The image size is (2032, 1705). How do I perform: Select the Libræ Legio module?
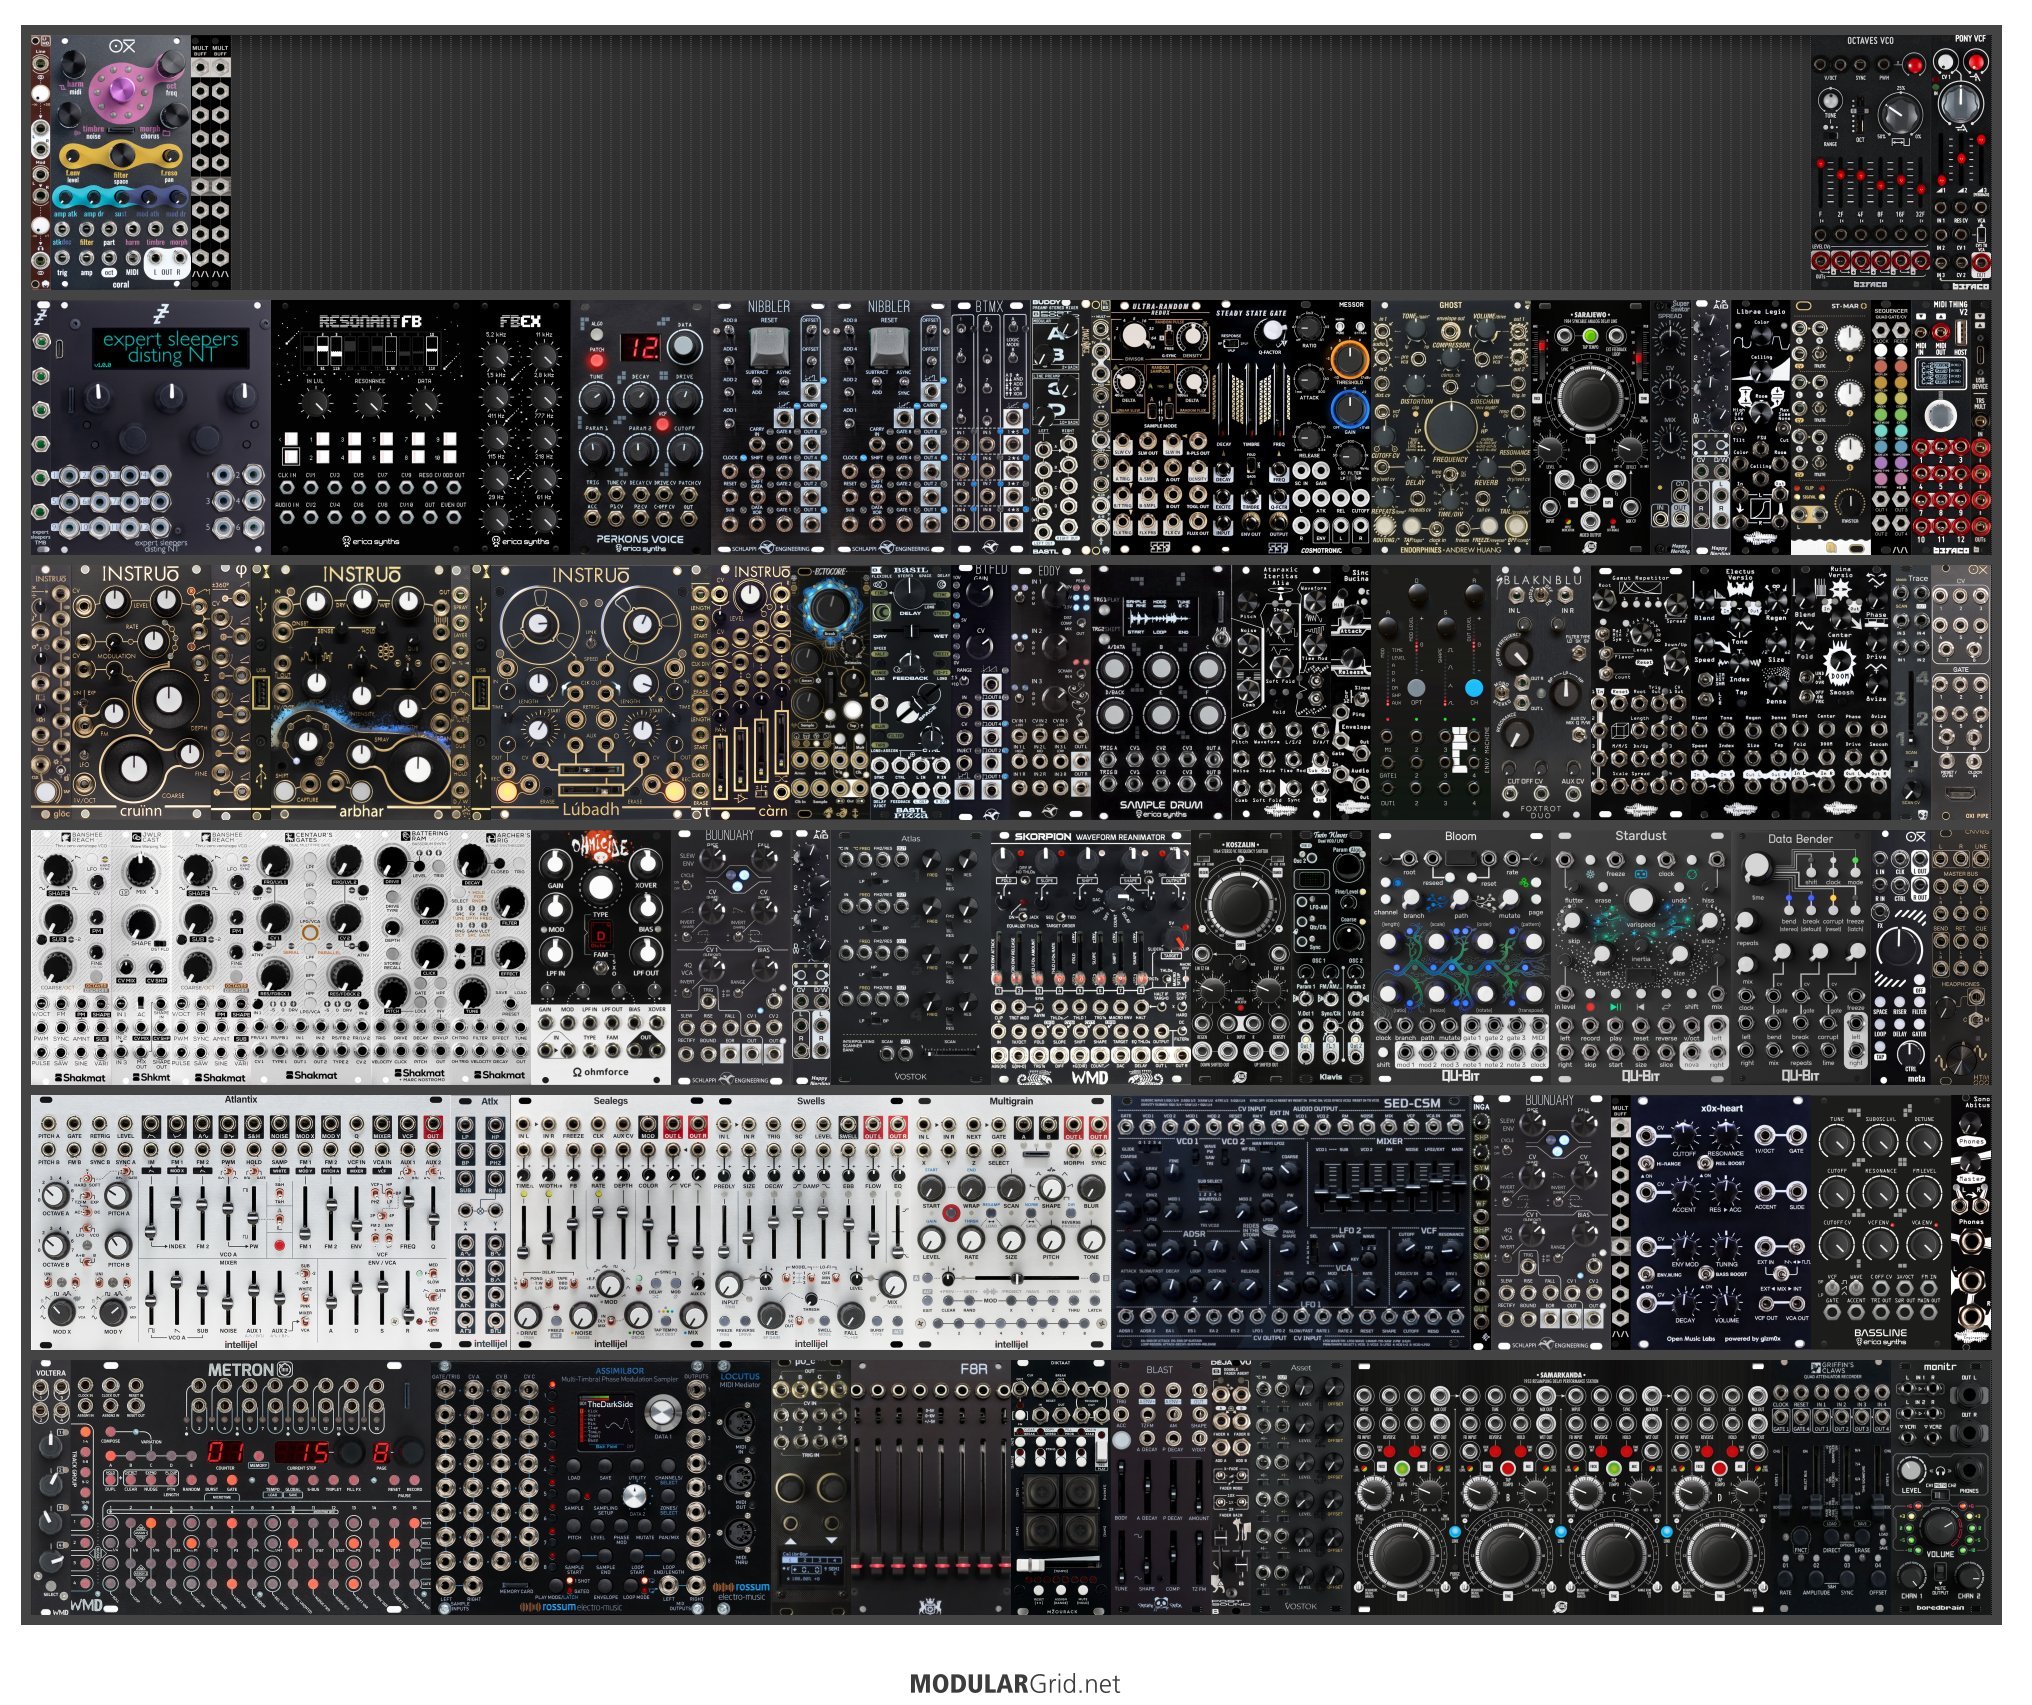tap(1760, 427)
